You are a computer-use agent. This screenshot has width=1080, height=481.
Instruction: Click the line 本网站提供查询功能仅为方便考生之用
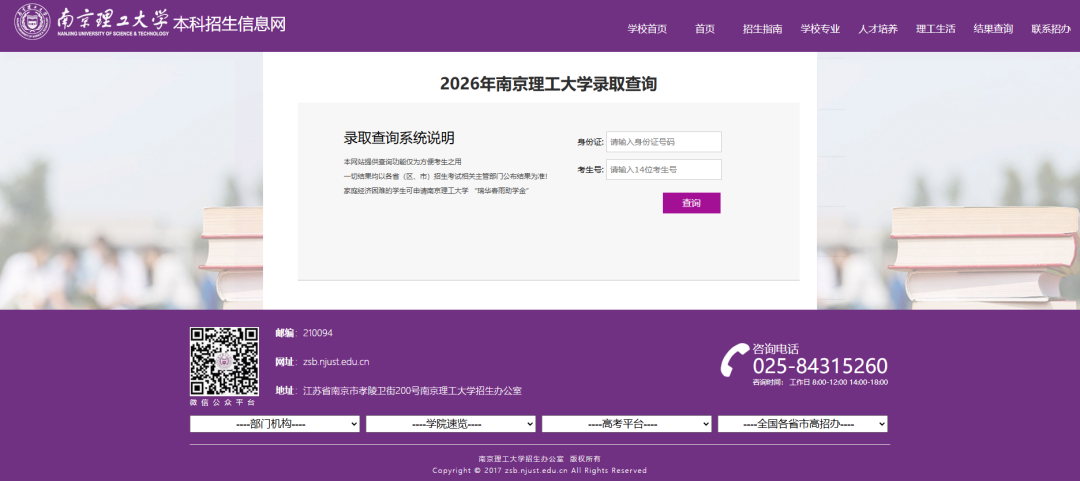pyautogui.click(x=402, y=162)
